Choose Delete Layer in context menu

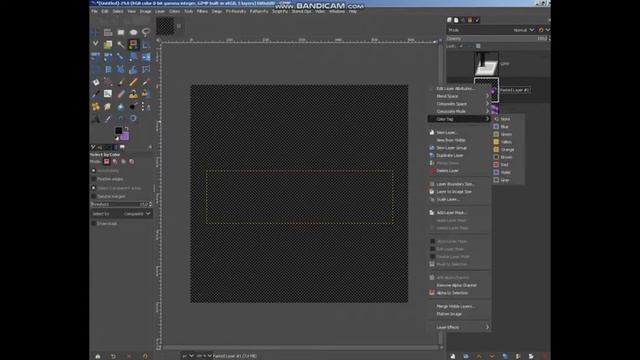pyautogui.click(x=459, y=171)
